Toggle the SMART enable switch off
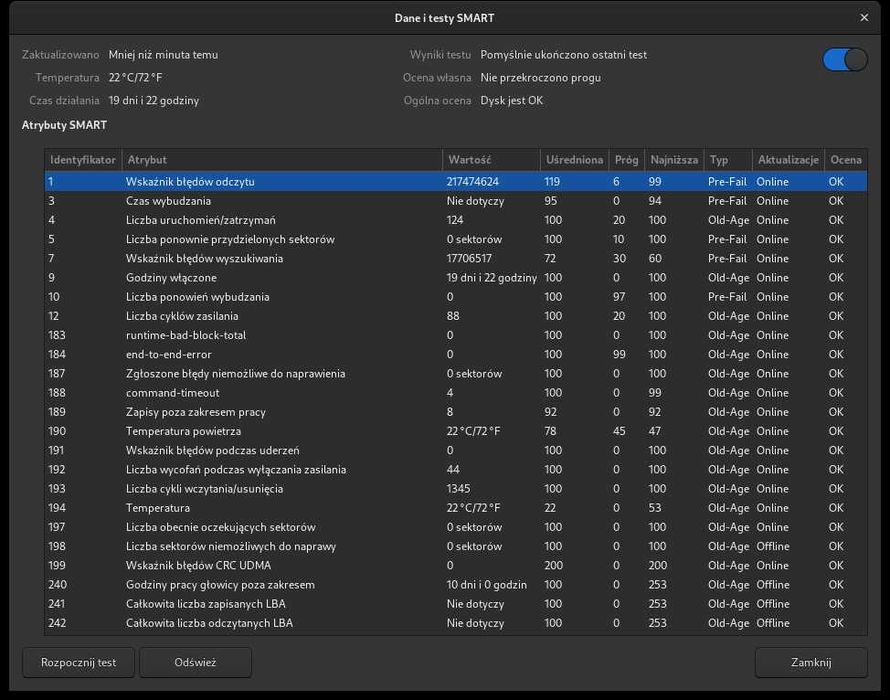The height and width of the screenshot is (700, 890). point(845,60)
